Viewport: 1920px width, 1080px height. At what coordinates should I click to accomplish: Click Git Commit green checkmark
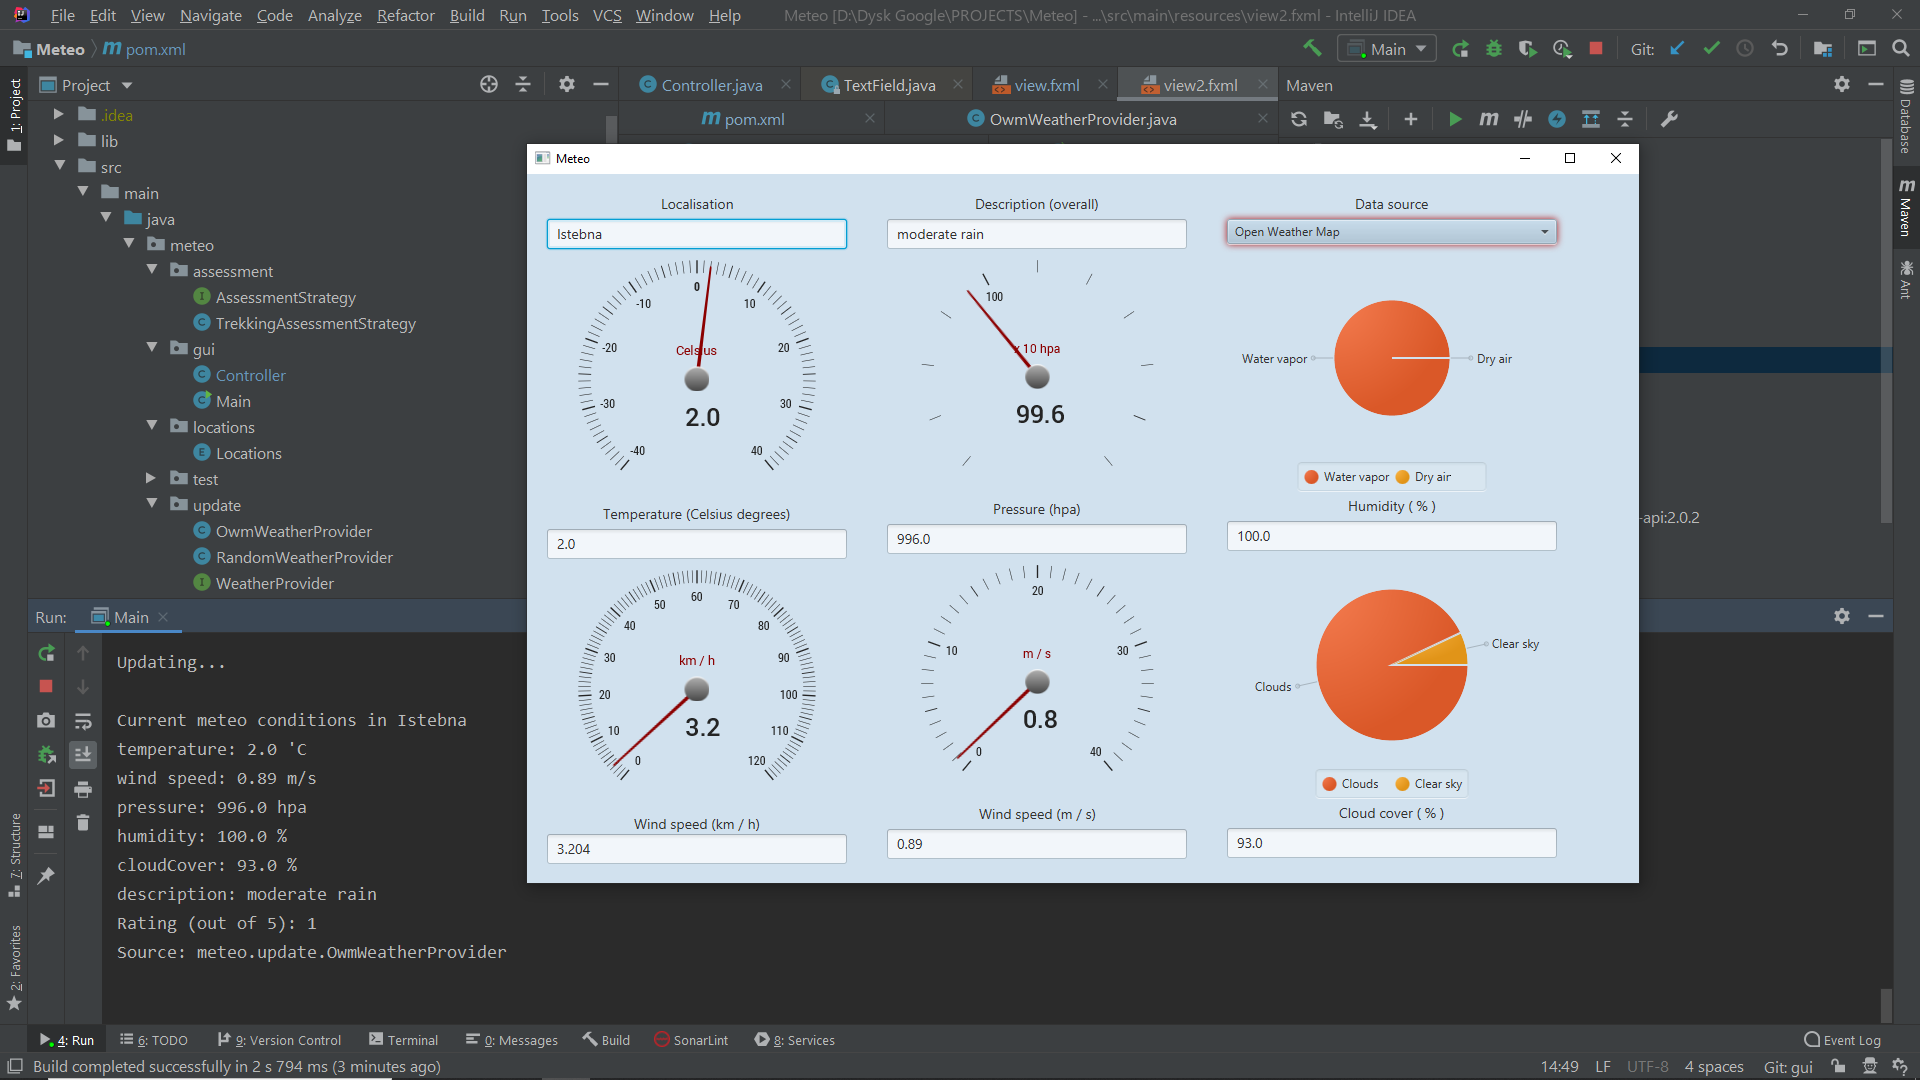pyautogui.click(x=1712, y=48)
